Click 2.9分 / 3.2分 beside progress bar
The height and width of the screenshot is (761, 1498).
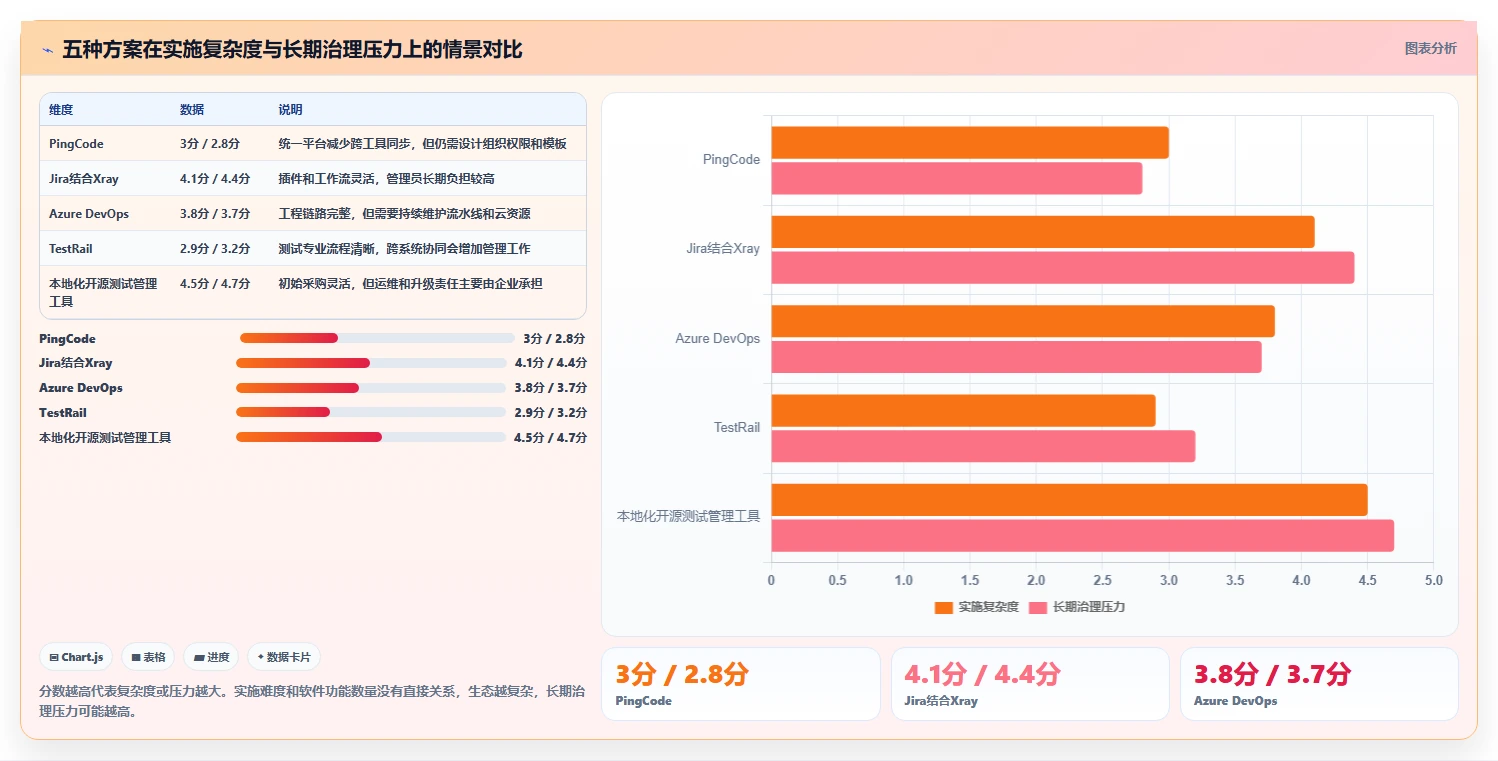[550, 412]
